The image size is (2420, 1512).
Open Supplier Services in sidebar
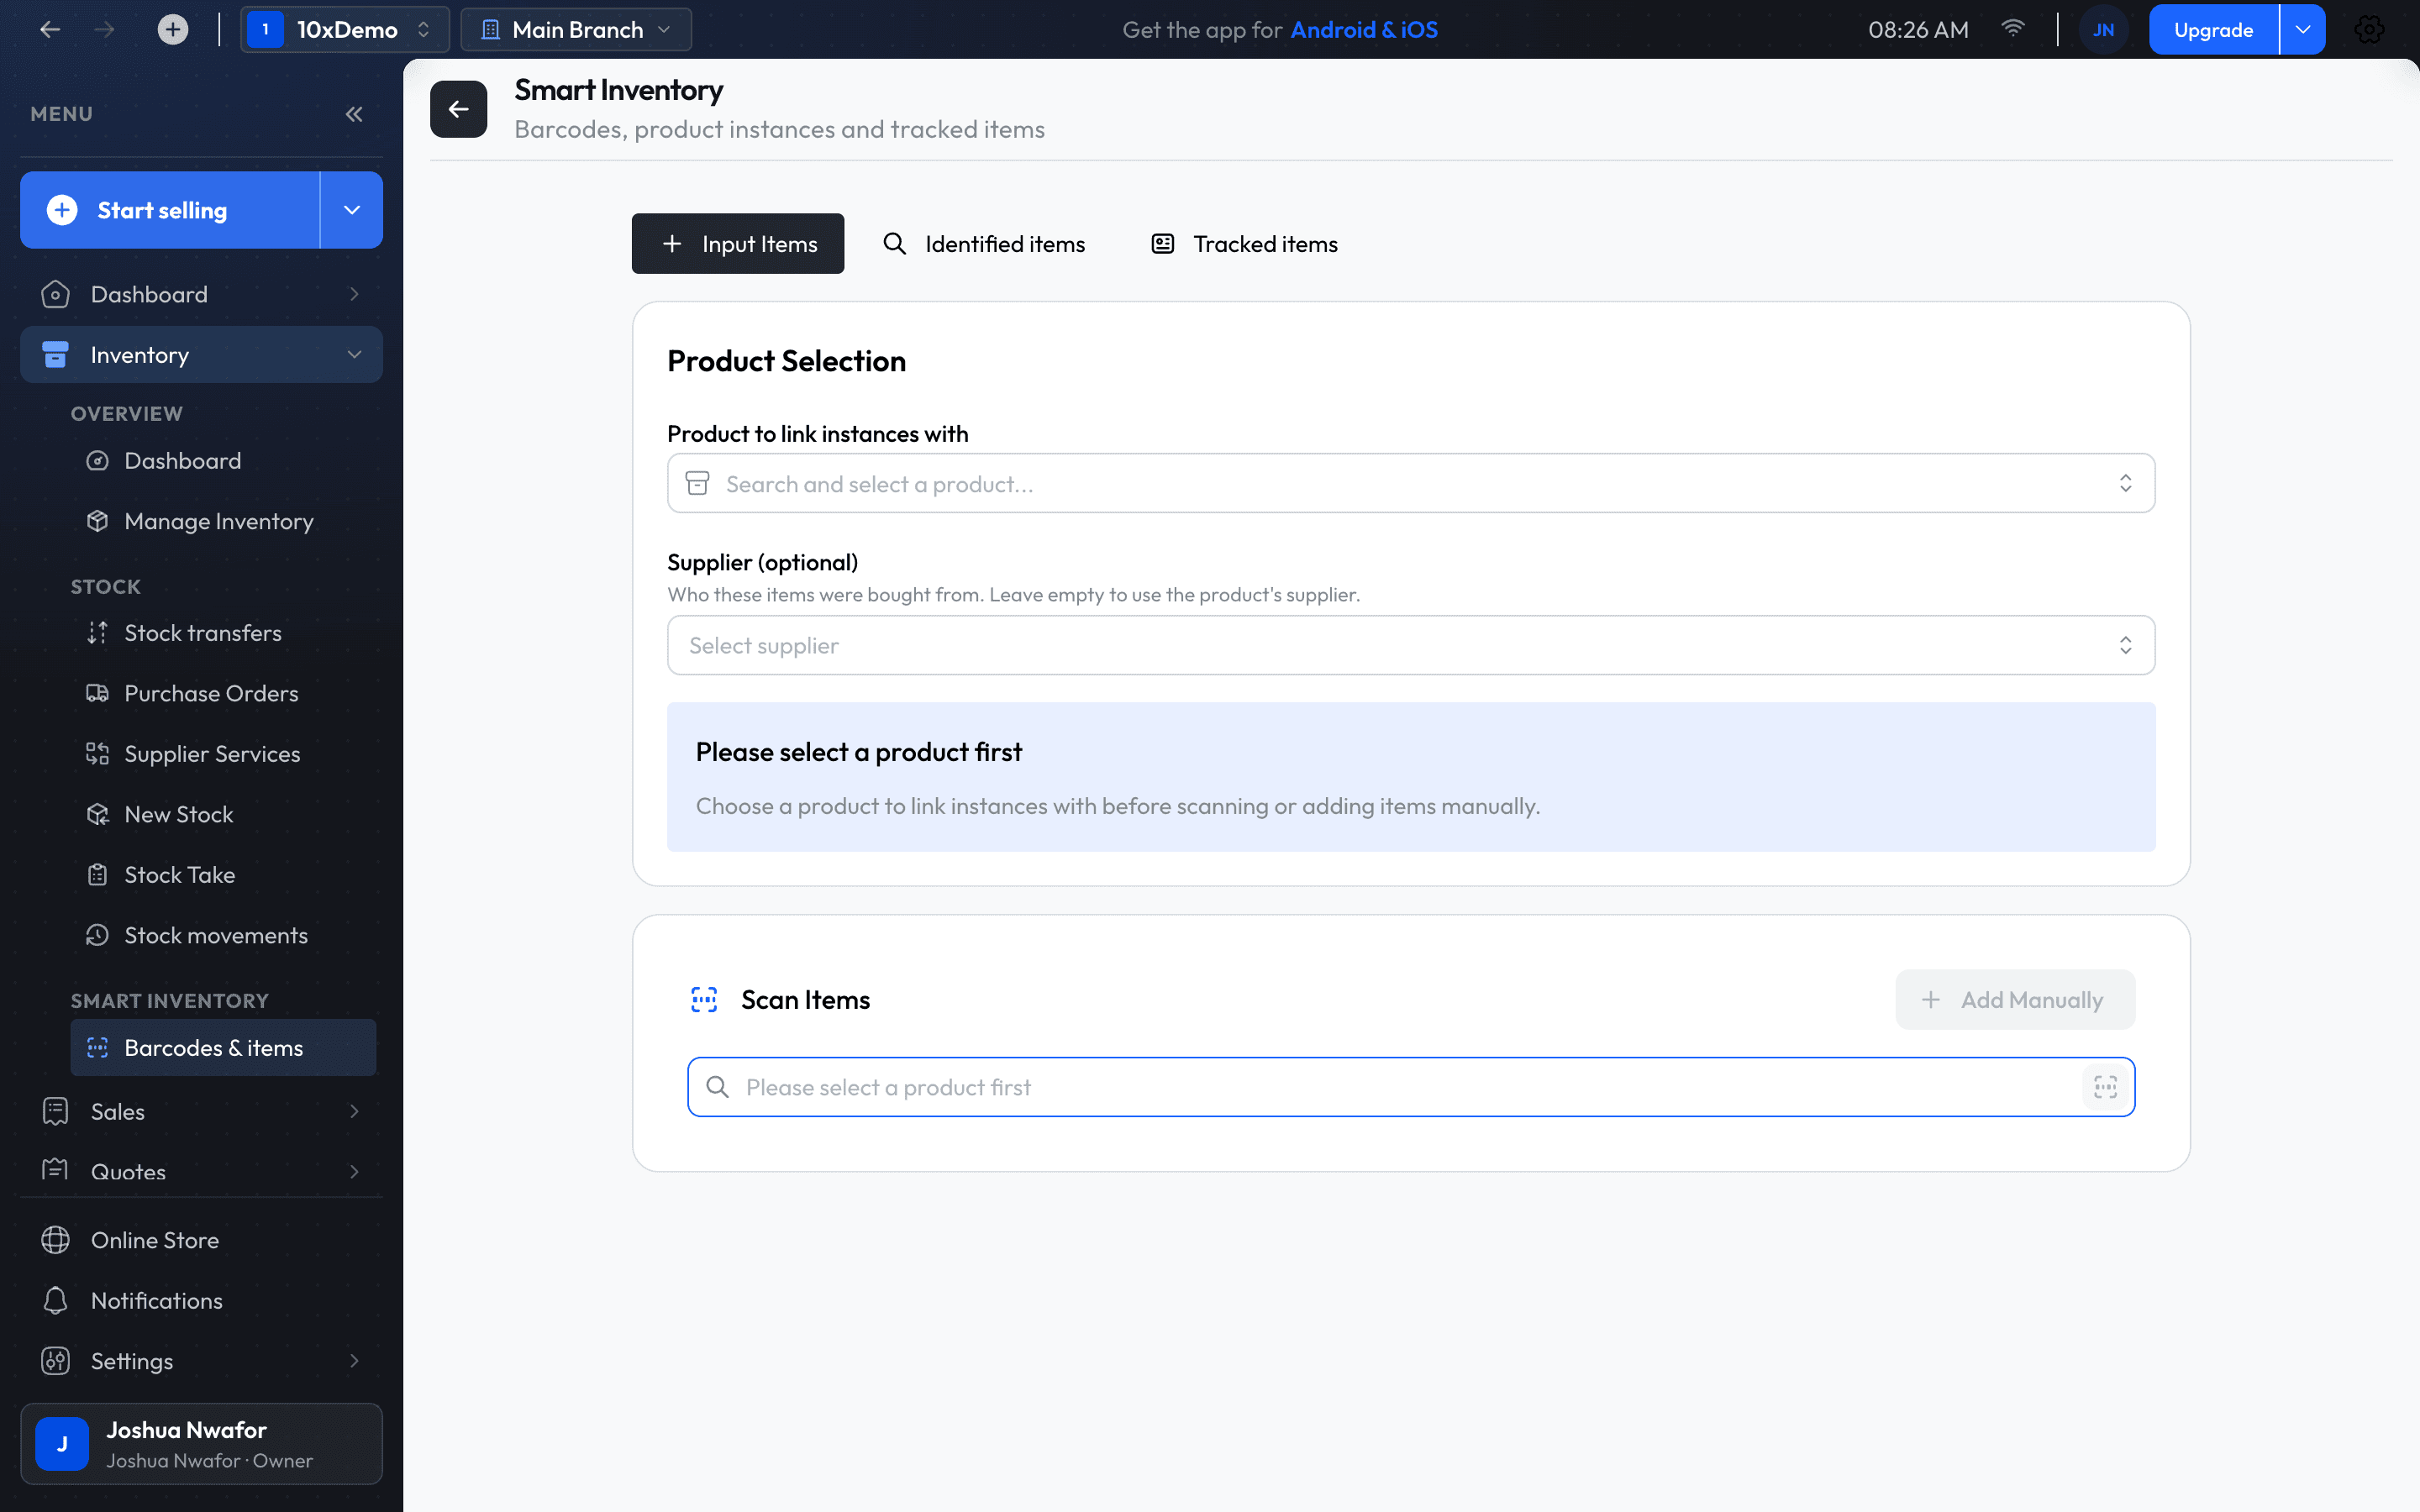[x=223, y=754]
